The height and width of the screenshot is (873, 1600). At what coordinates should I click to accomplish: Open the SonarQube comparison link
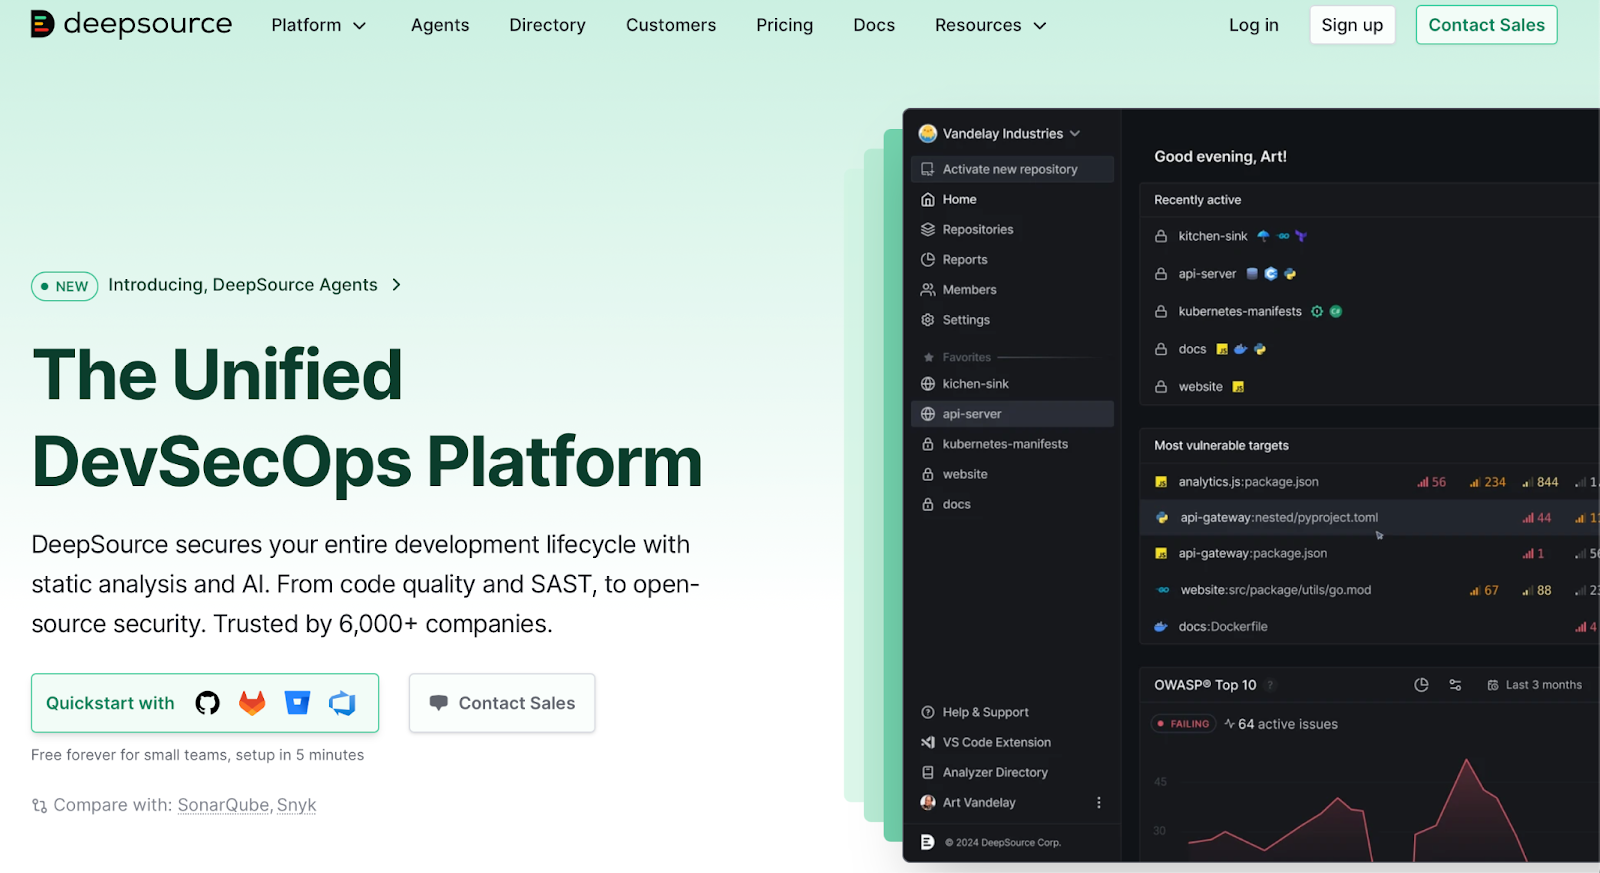tap(223, 805)
